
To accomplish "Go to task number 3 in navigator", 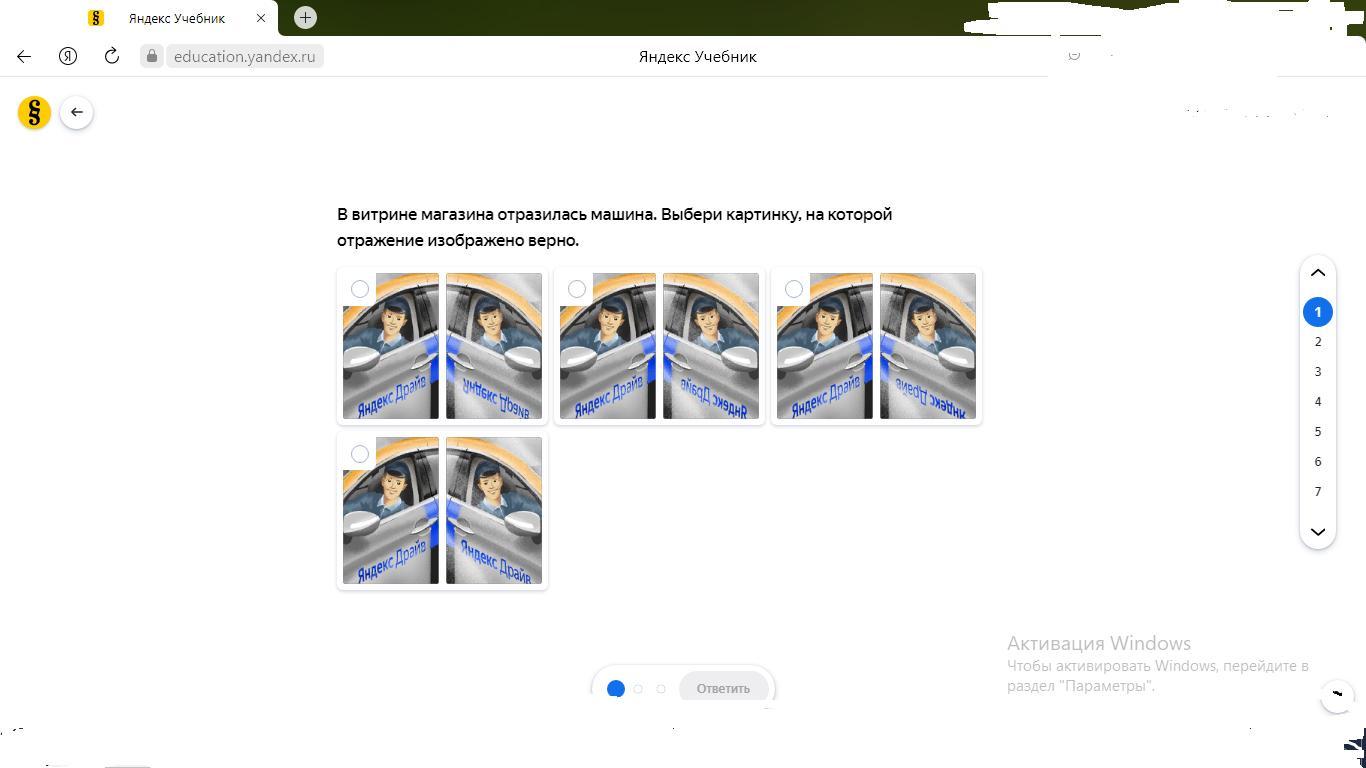I will click(1318, 372).
